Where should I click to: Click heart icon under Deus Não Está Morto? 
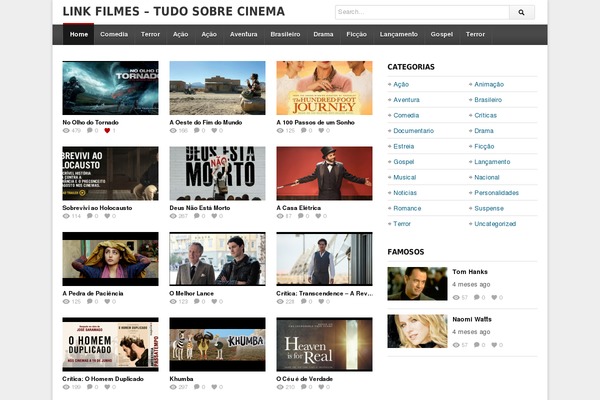(x=214, y=216)
